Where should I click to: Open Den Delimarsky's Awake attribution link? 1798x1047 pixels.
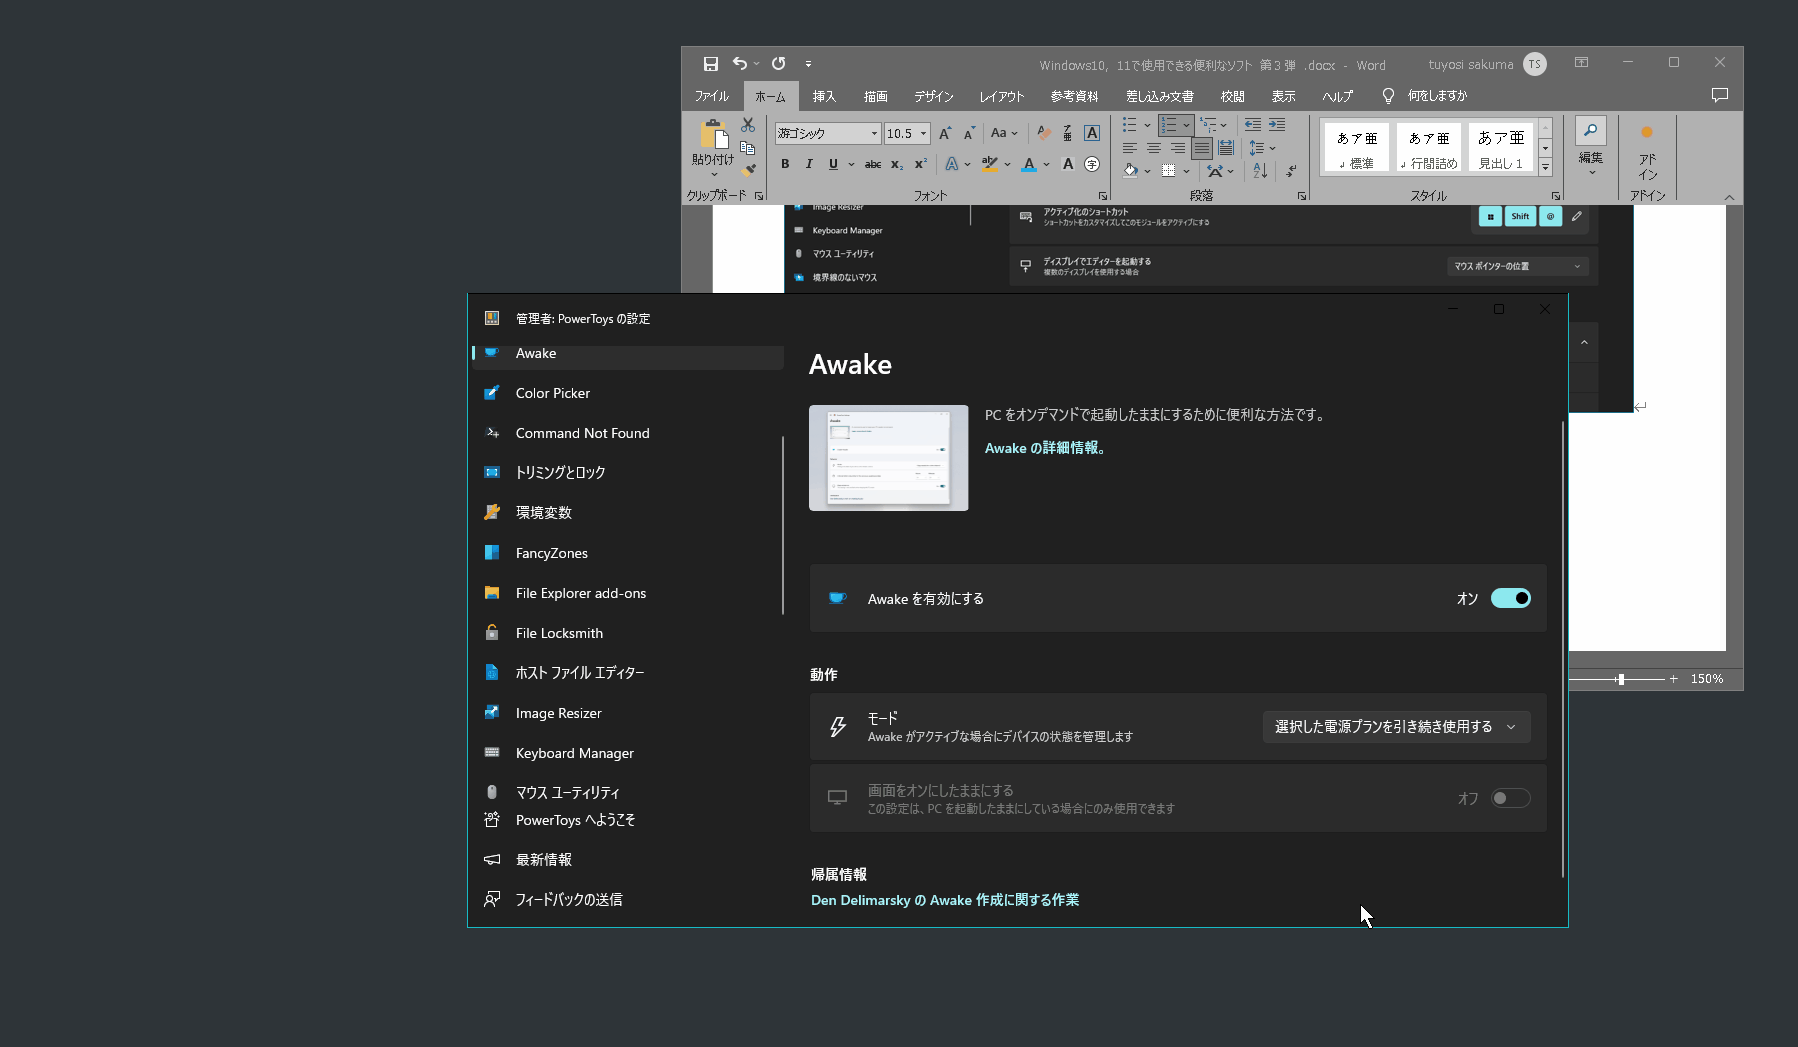pyautogui.click(x=944, y=900)
